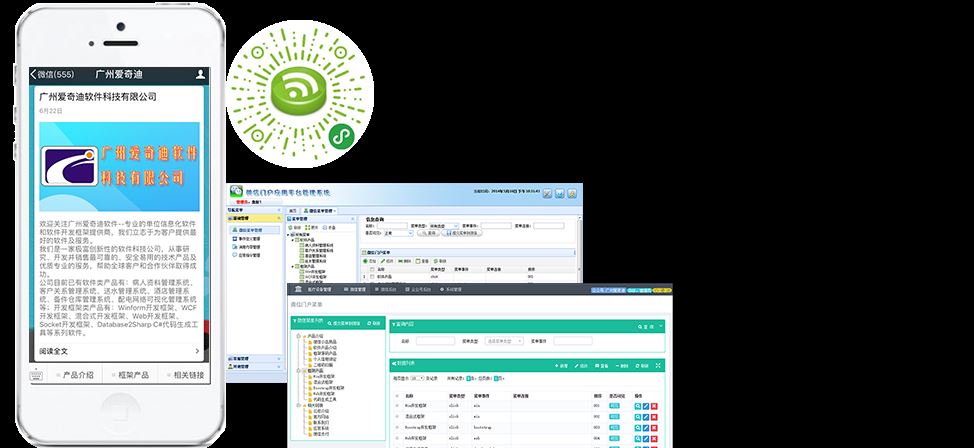Click delete button in web list panel header
The height and width of the screenshot is (448, 974).
click(622, 366)
